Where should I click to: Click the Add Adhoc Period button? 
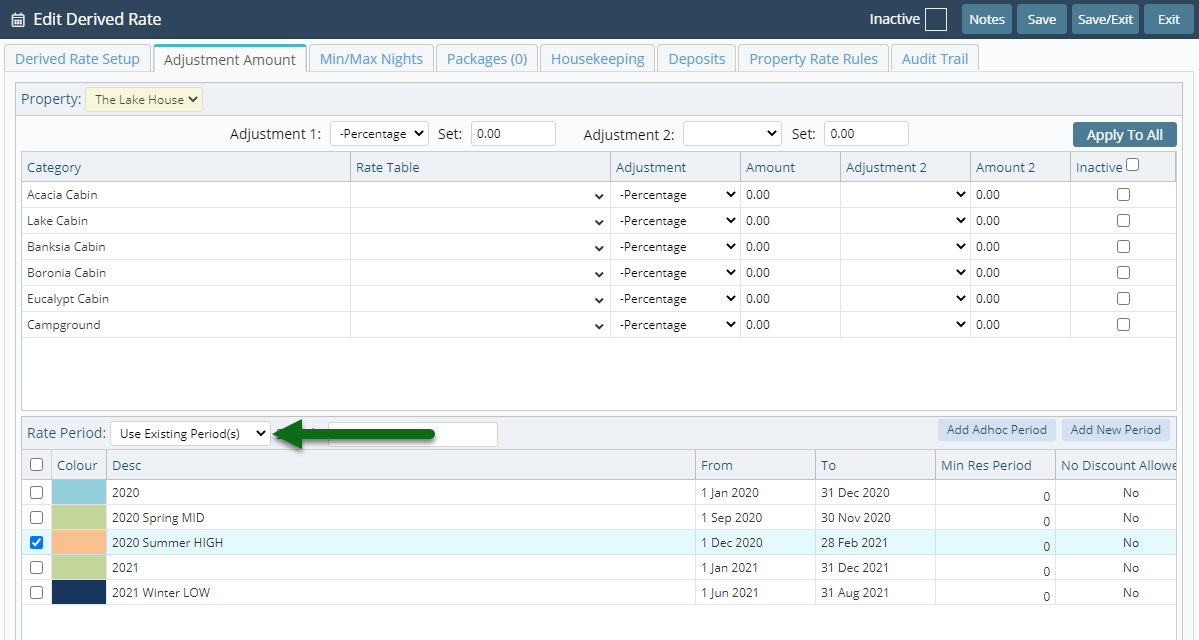pos(996,430)
